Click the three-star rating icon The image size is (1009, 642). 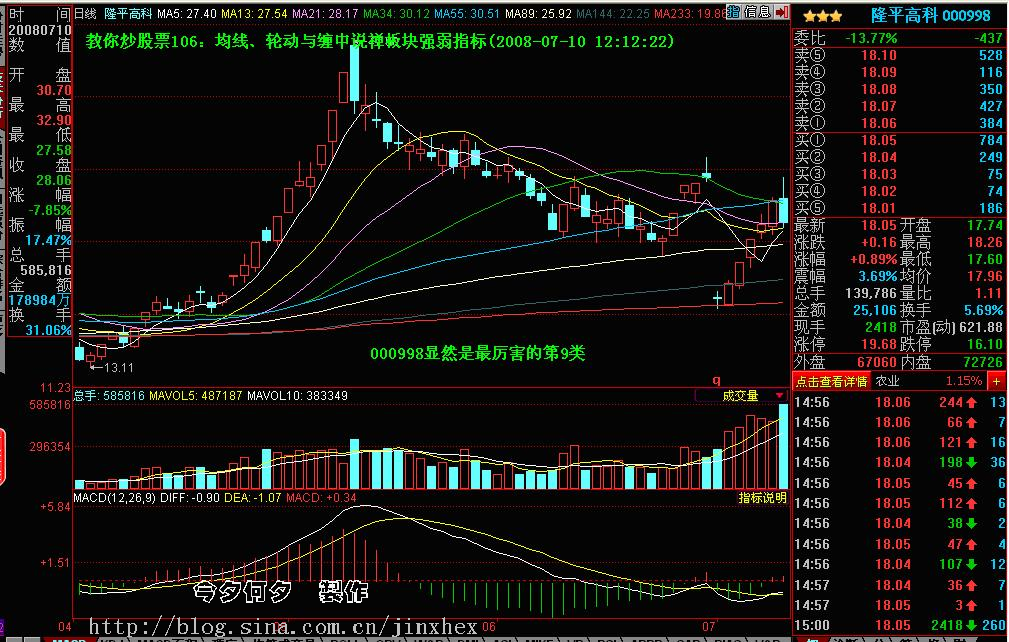coord(822,16)
